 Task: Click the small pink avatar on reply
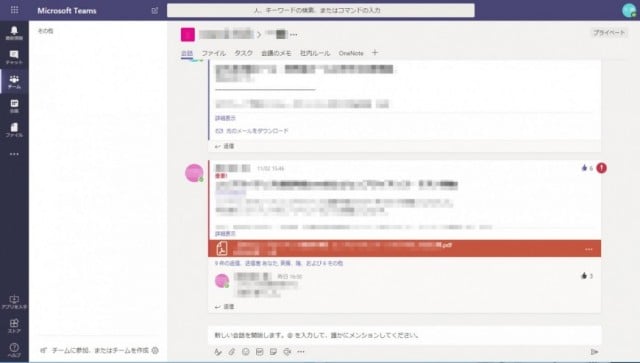tap(222, 281)
